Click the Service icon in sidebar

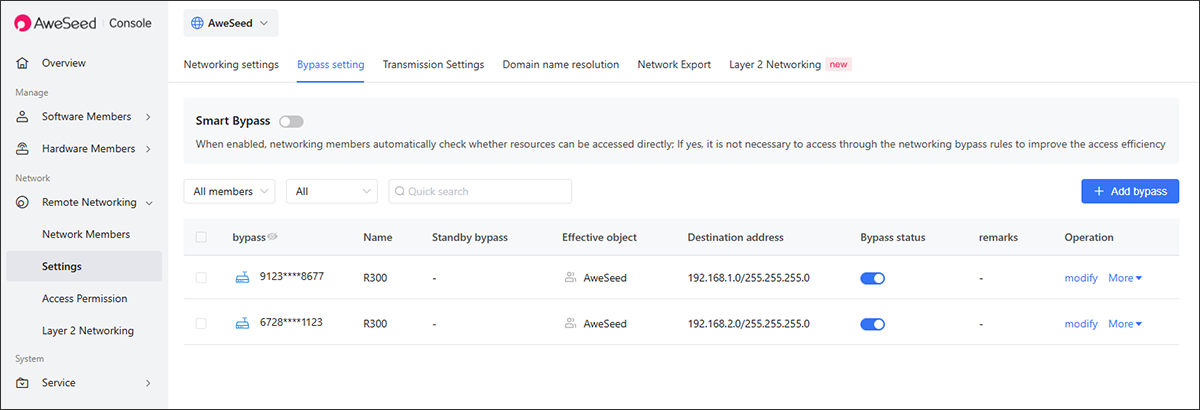click(x=22, y=383)
